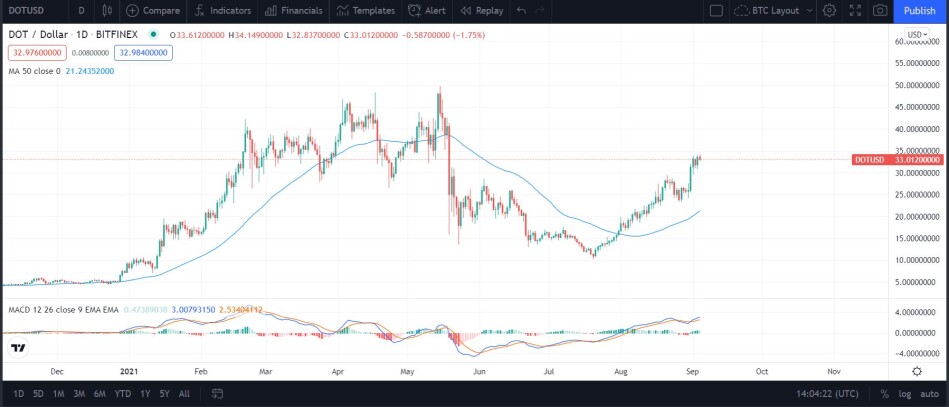This screenshot has width=949, height=407.
Task: Toggle the percent scale option
Action: 885,394
